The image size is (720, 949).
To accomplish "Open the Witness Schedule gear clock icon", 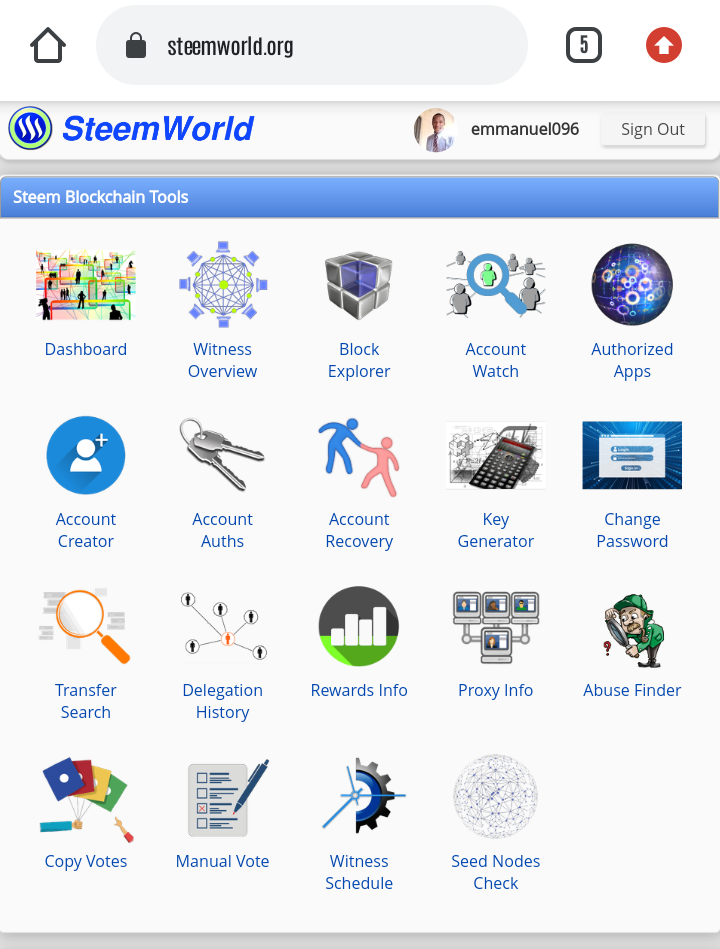I will 362,796.
